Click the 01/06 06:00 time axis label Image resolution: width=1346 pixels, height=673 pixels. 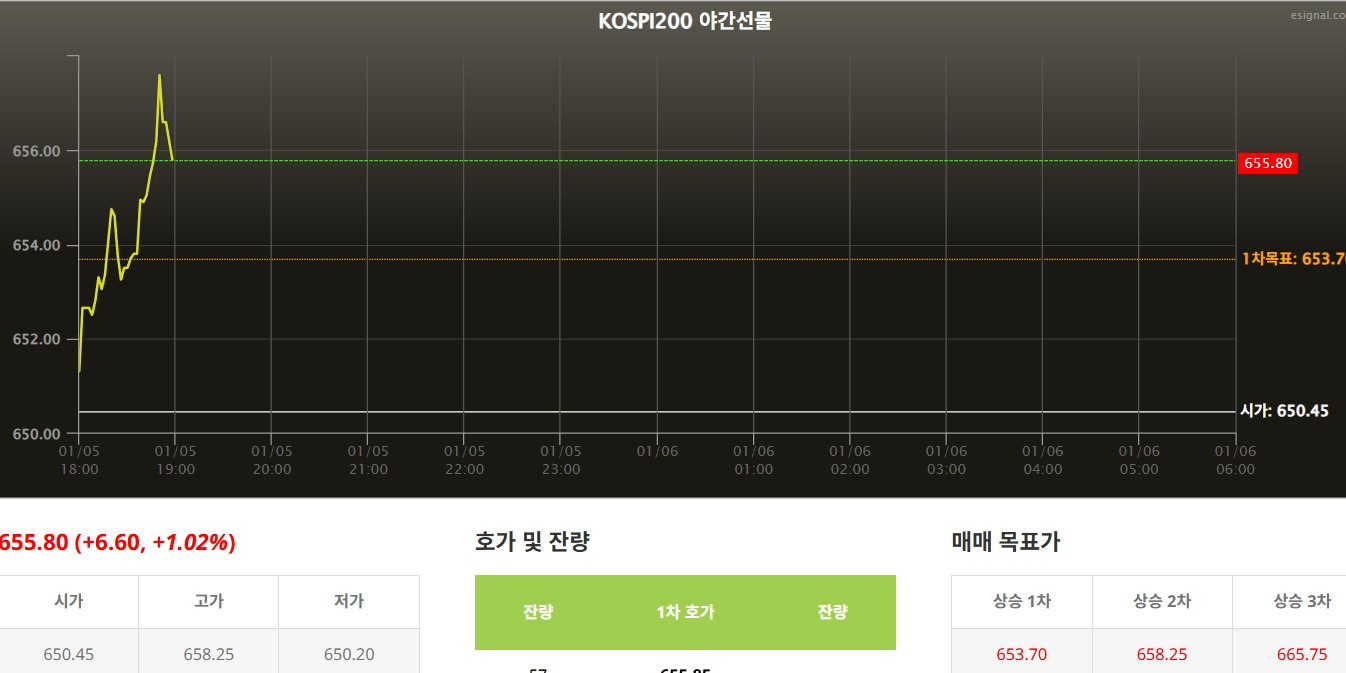[x=1235, y=460]
